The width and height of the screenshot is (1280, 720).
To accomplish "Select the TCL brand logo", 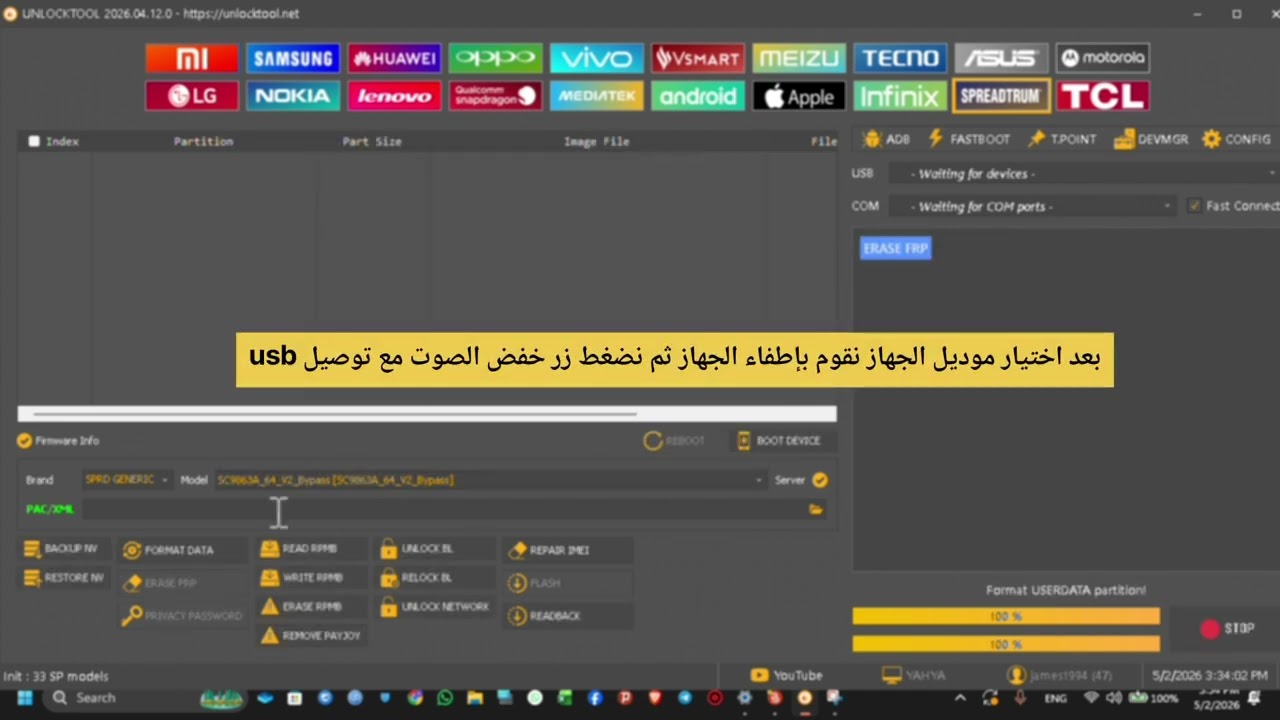I will tap(1102, 96).
